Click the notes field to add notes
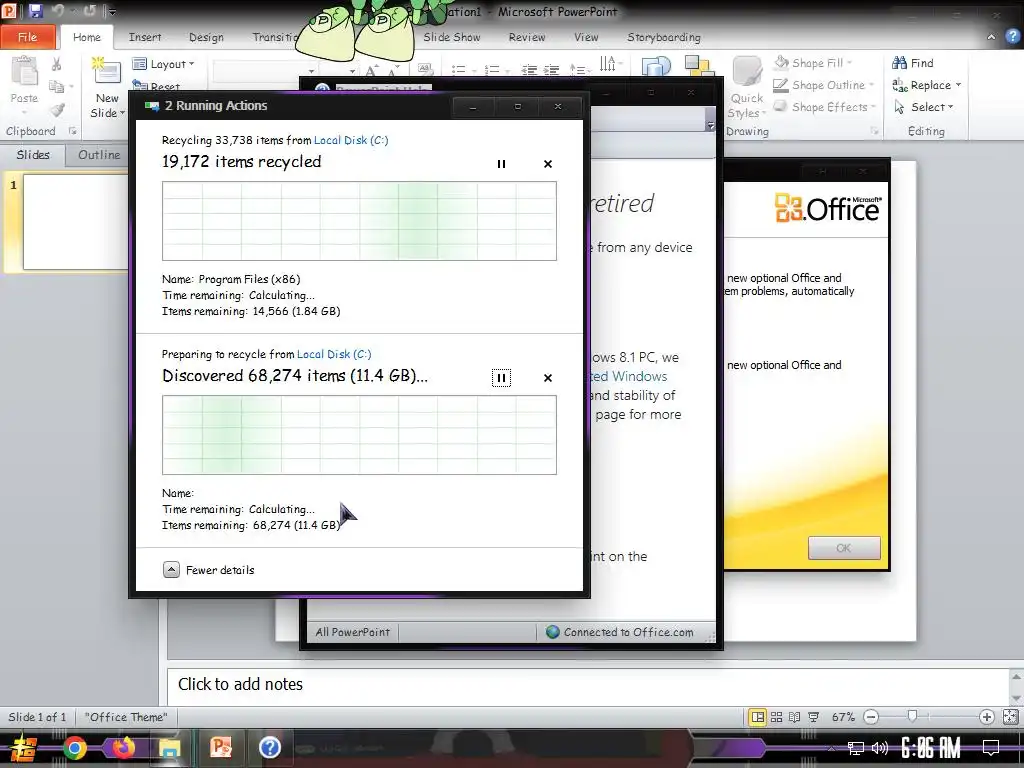The width and height of the screenshot is (1024, 768). click(588, 684)
